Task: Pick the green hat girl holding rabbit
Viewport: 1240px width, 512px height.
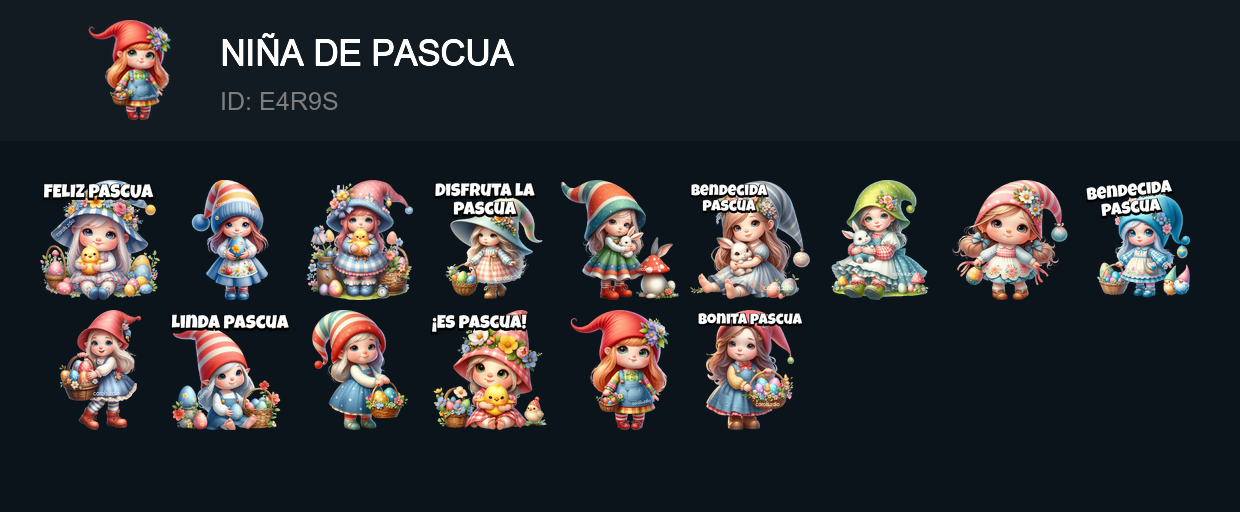Action: coord(879,239)
